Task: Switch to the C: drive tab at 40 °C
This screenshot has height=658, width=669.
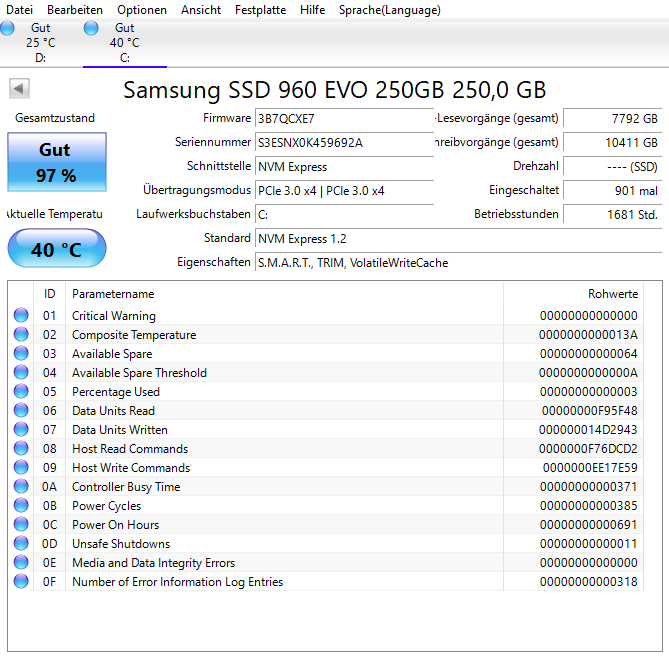Action: pos(125,43)
